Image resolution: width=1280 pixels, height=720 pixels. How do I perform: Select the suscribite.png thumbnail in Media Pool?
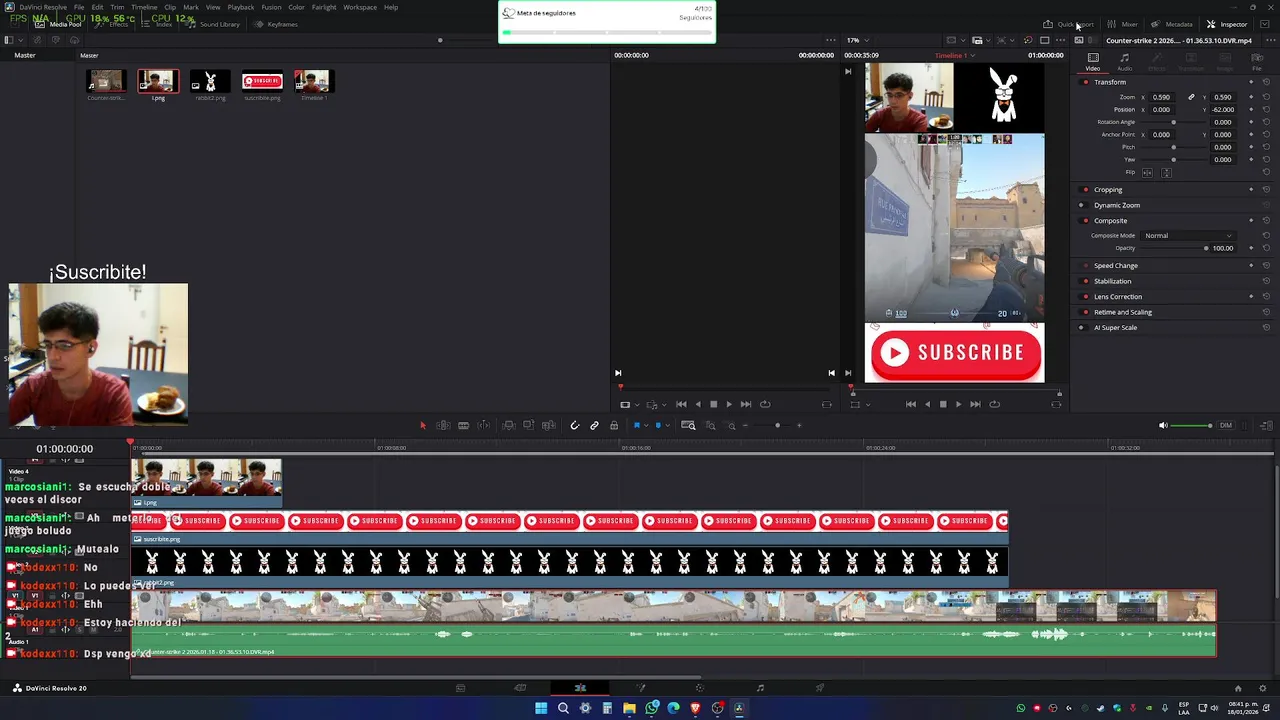pyautogui.click(x=262, y=81)
